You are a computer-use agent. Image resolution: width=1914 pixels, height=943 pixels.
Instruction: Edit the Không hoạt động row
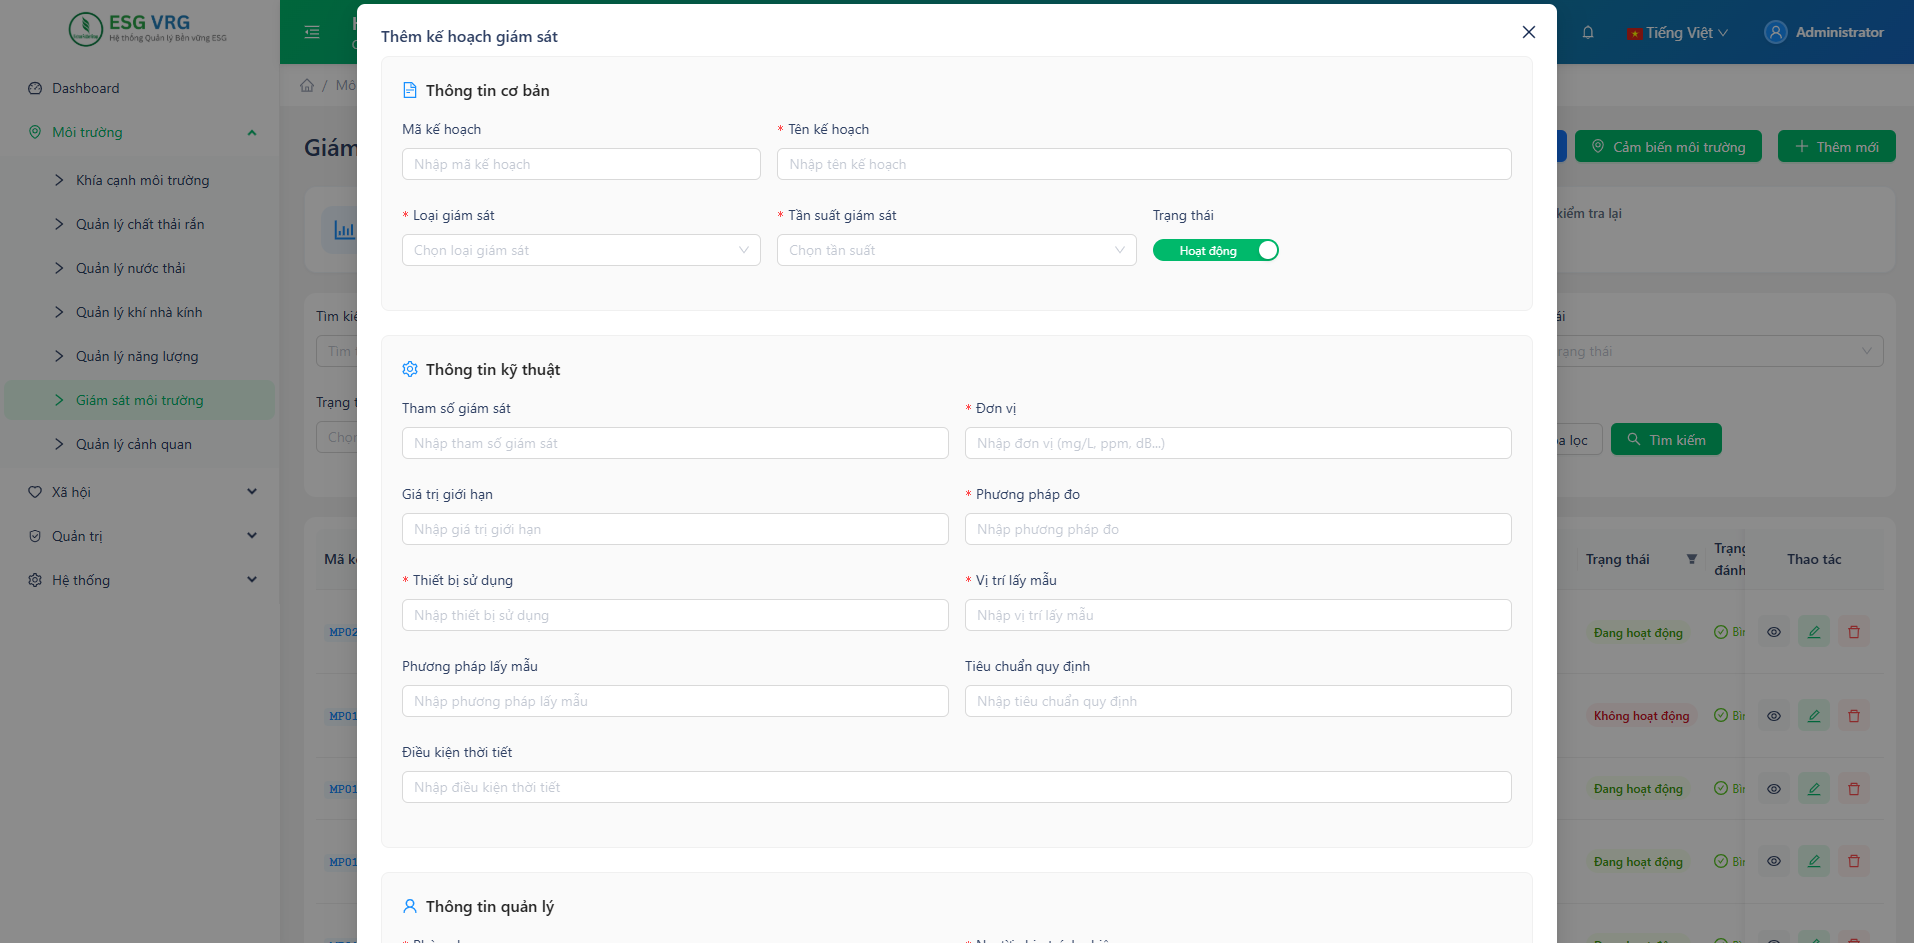[1814, 715]
